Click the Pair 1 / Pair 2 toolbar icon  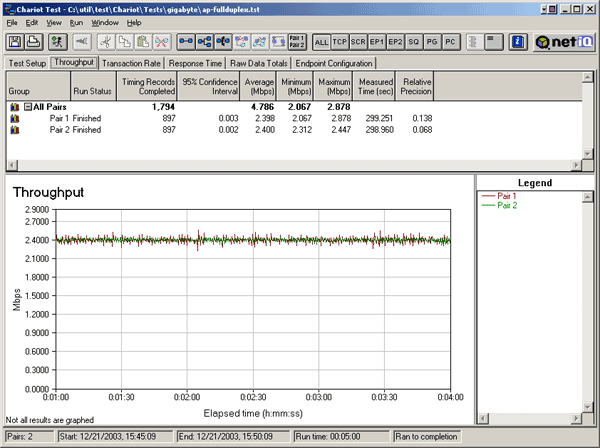point(296,42)
